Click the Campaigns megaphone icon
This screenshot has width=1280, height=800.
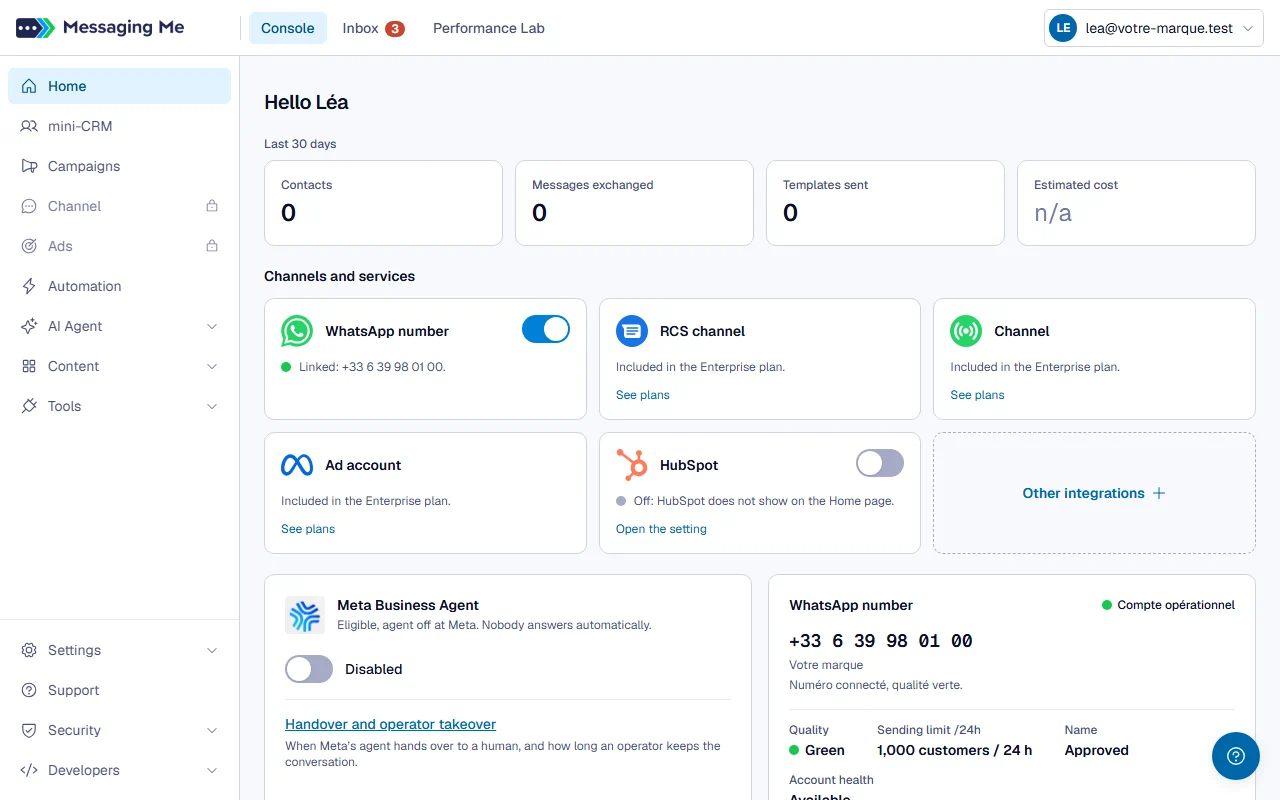29,166
